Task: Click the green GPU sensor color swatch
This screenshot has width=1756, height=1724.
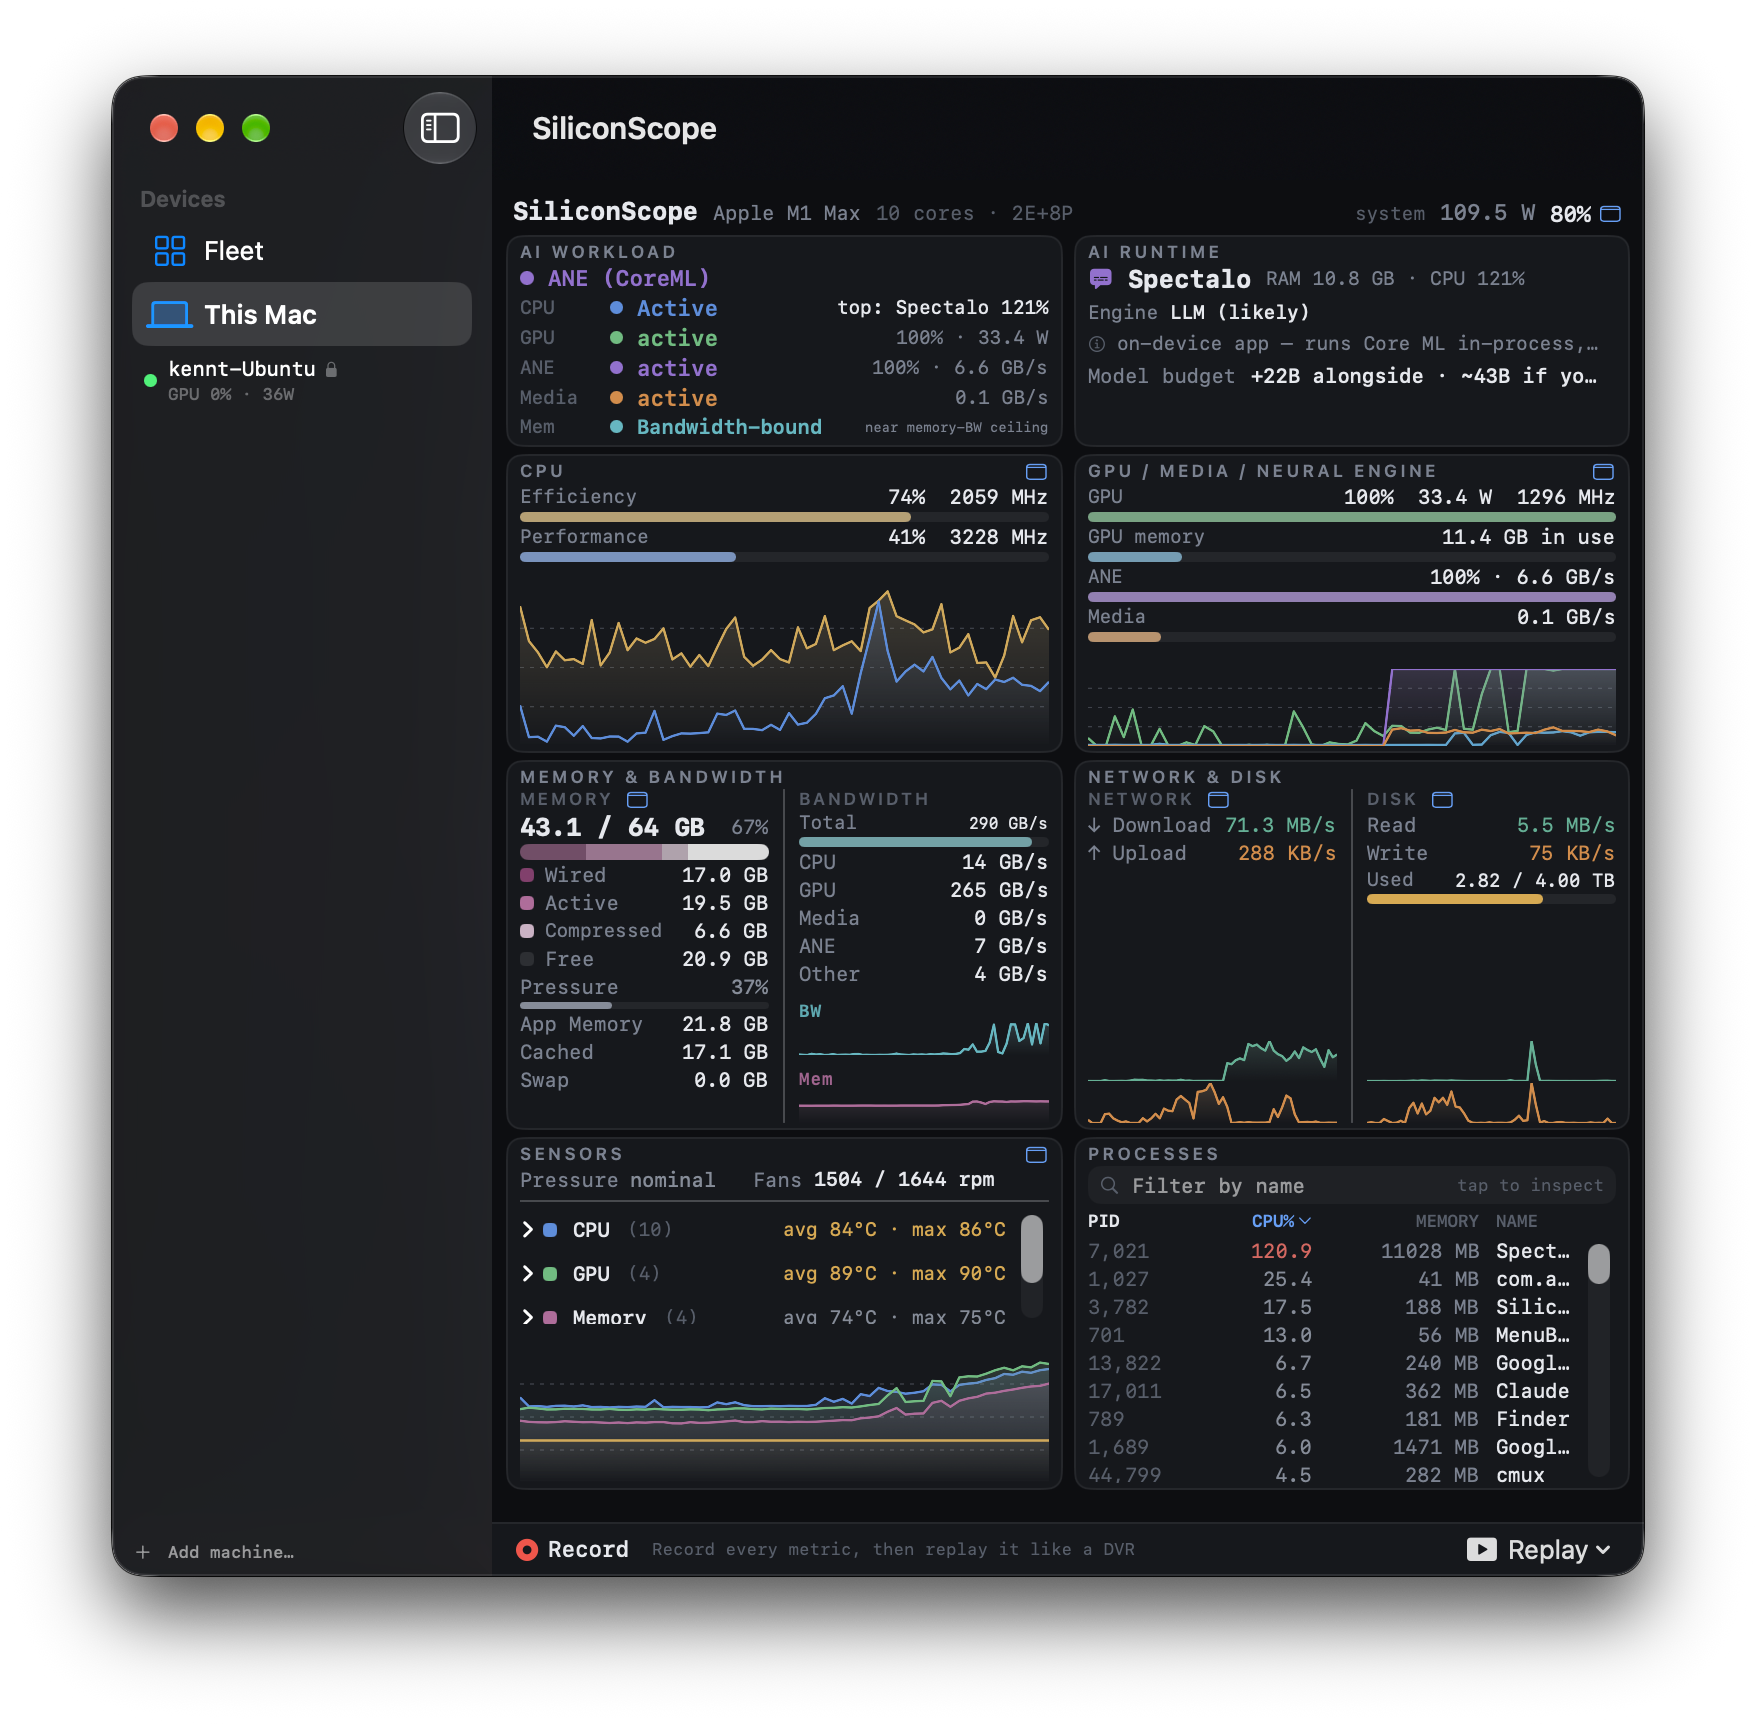Action: tap(550, 1274)
